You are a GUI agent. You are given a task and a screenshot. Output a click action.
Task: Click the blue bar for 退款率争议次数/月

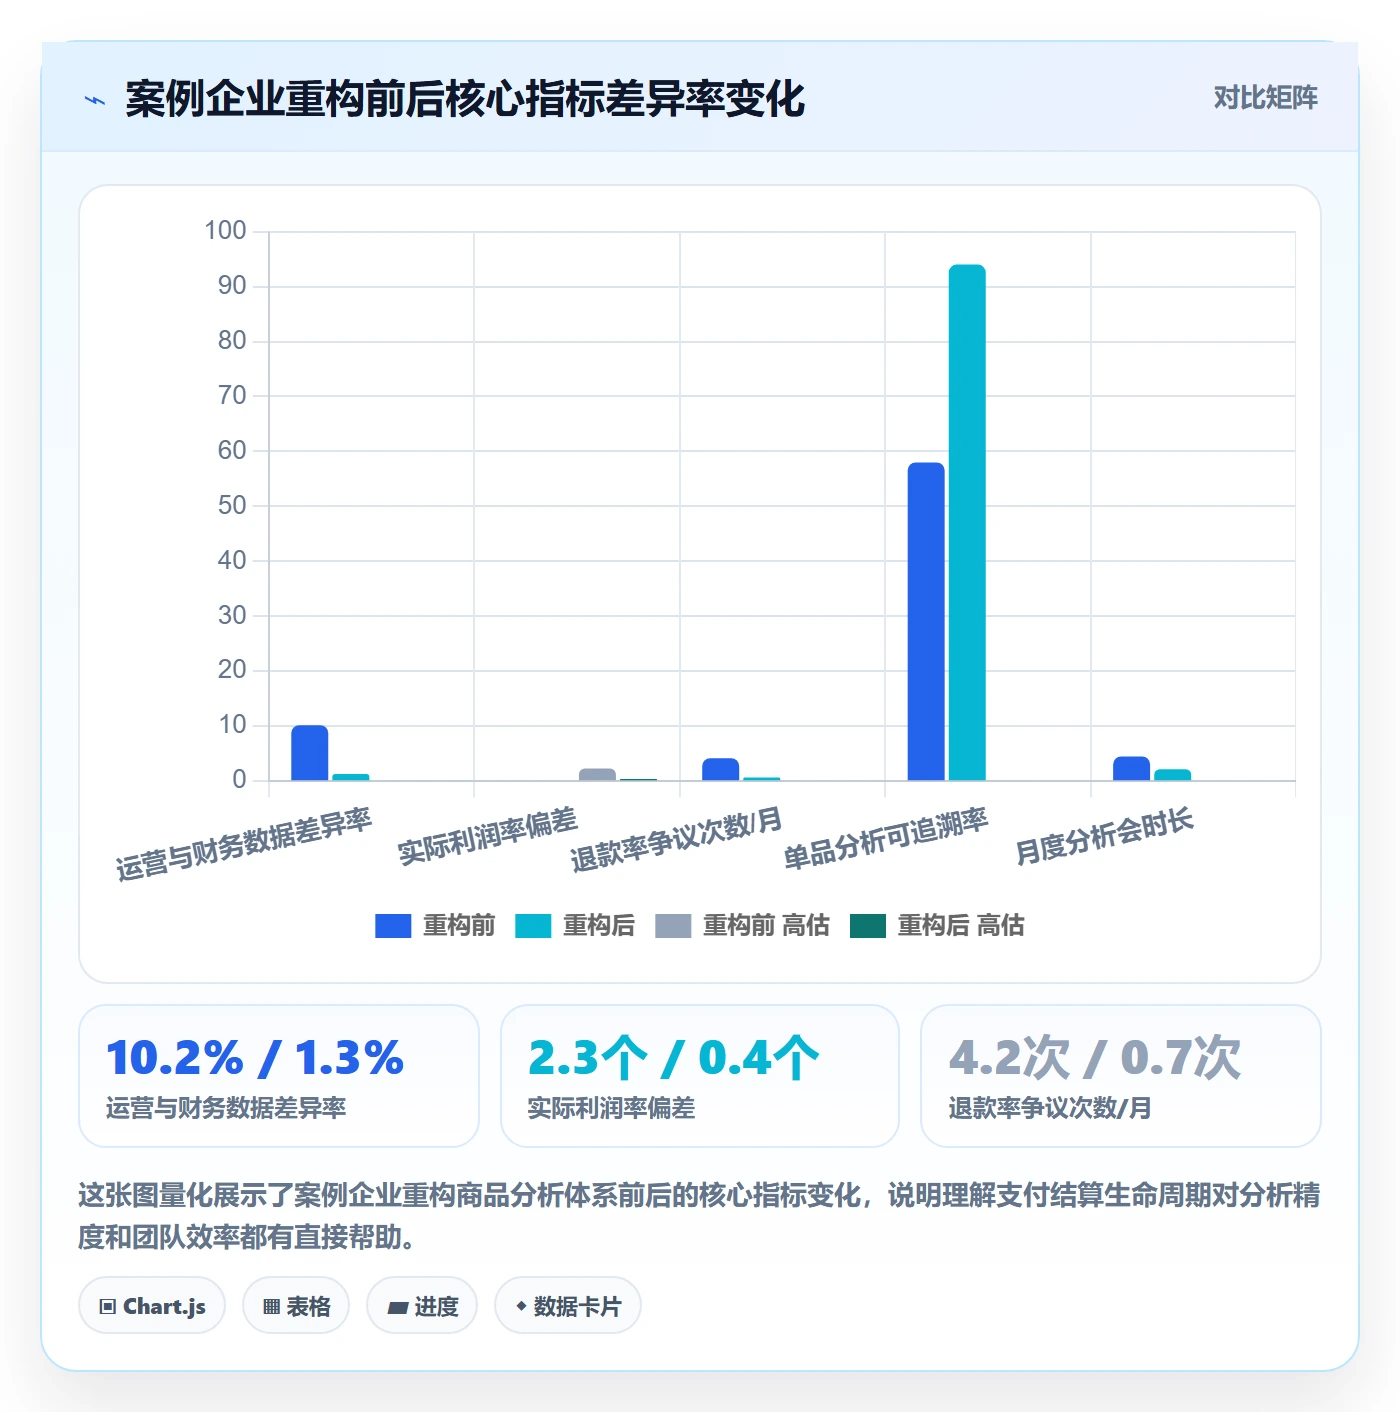point(720,769)
